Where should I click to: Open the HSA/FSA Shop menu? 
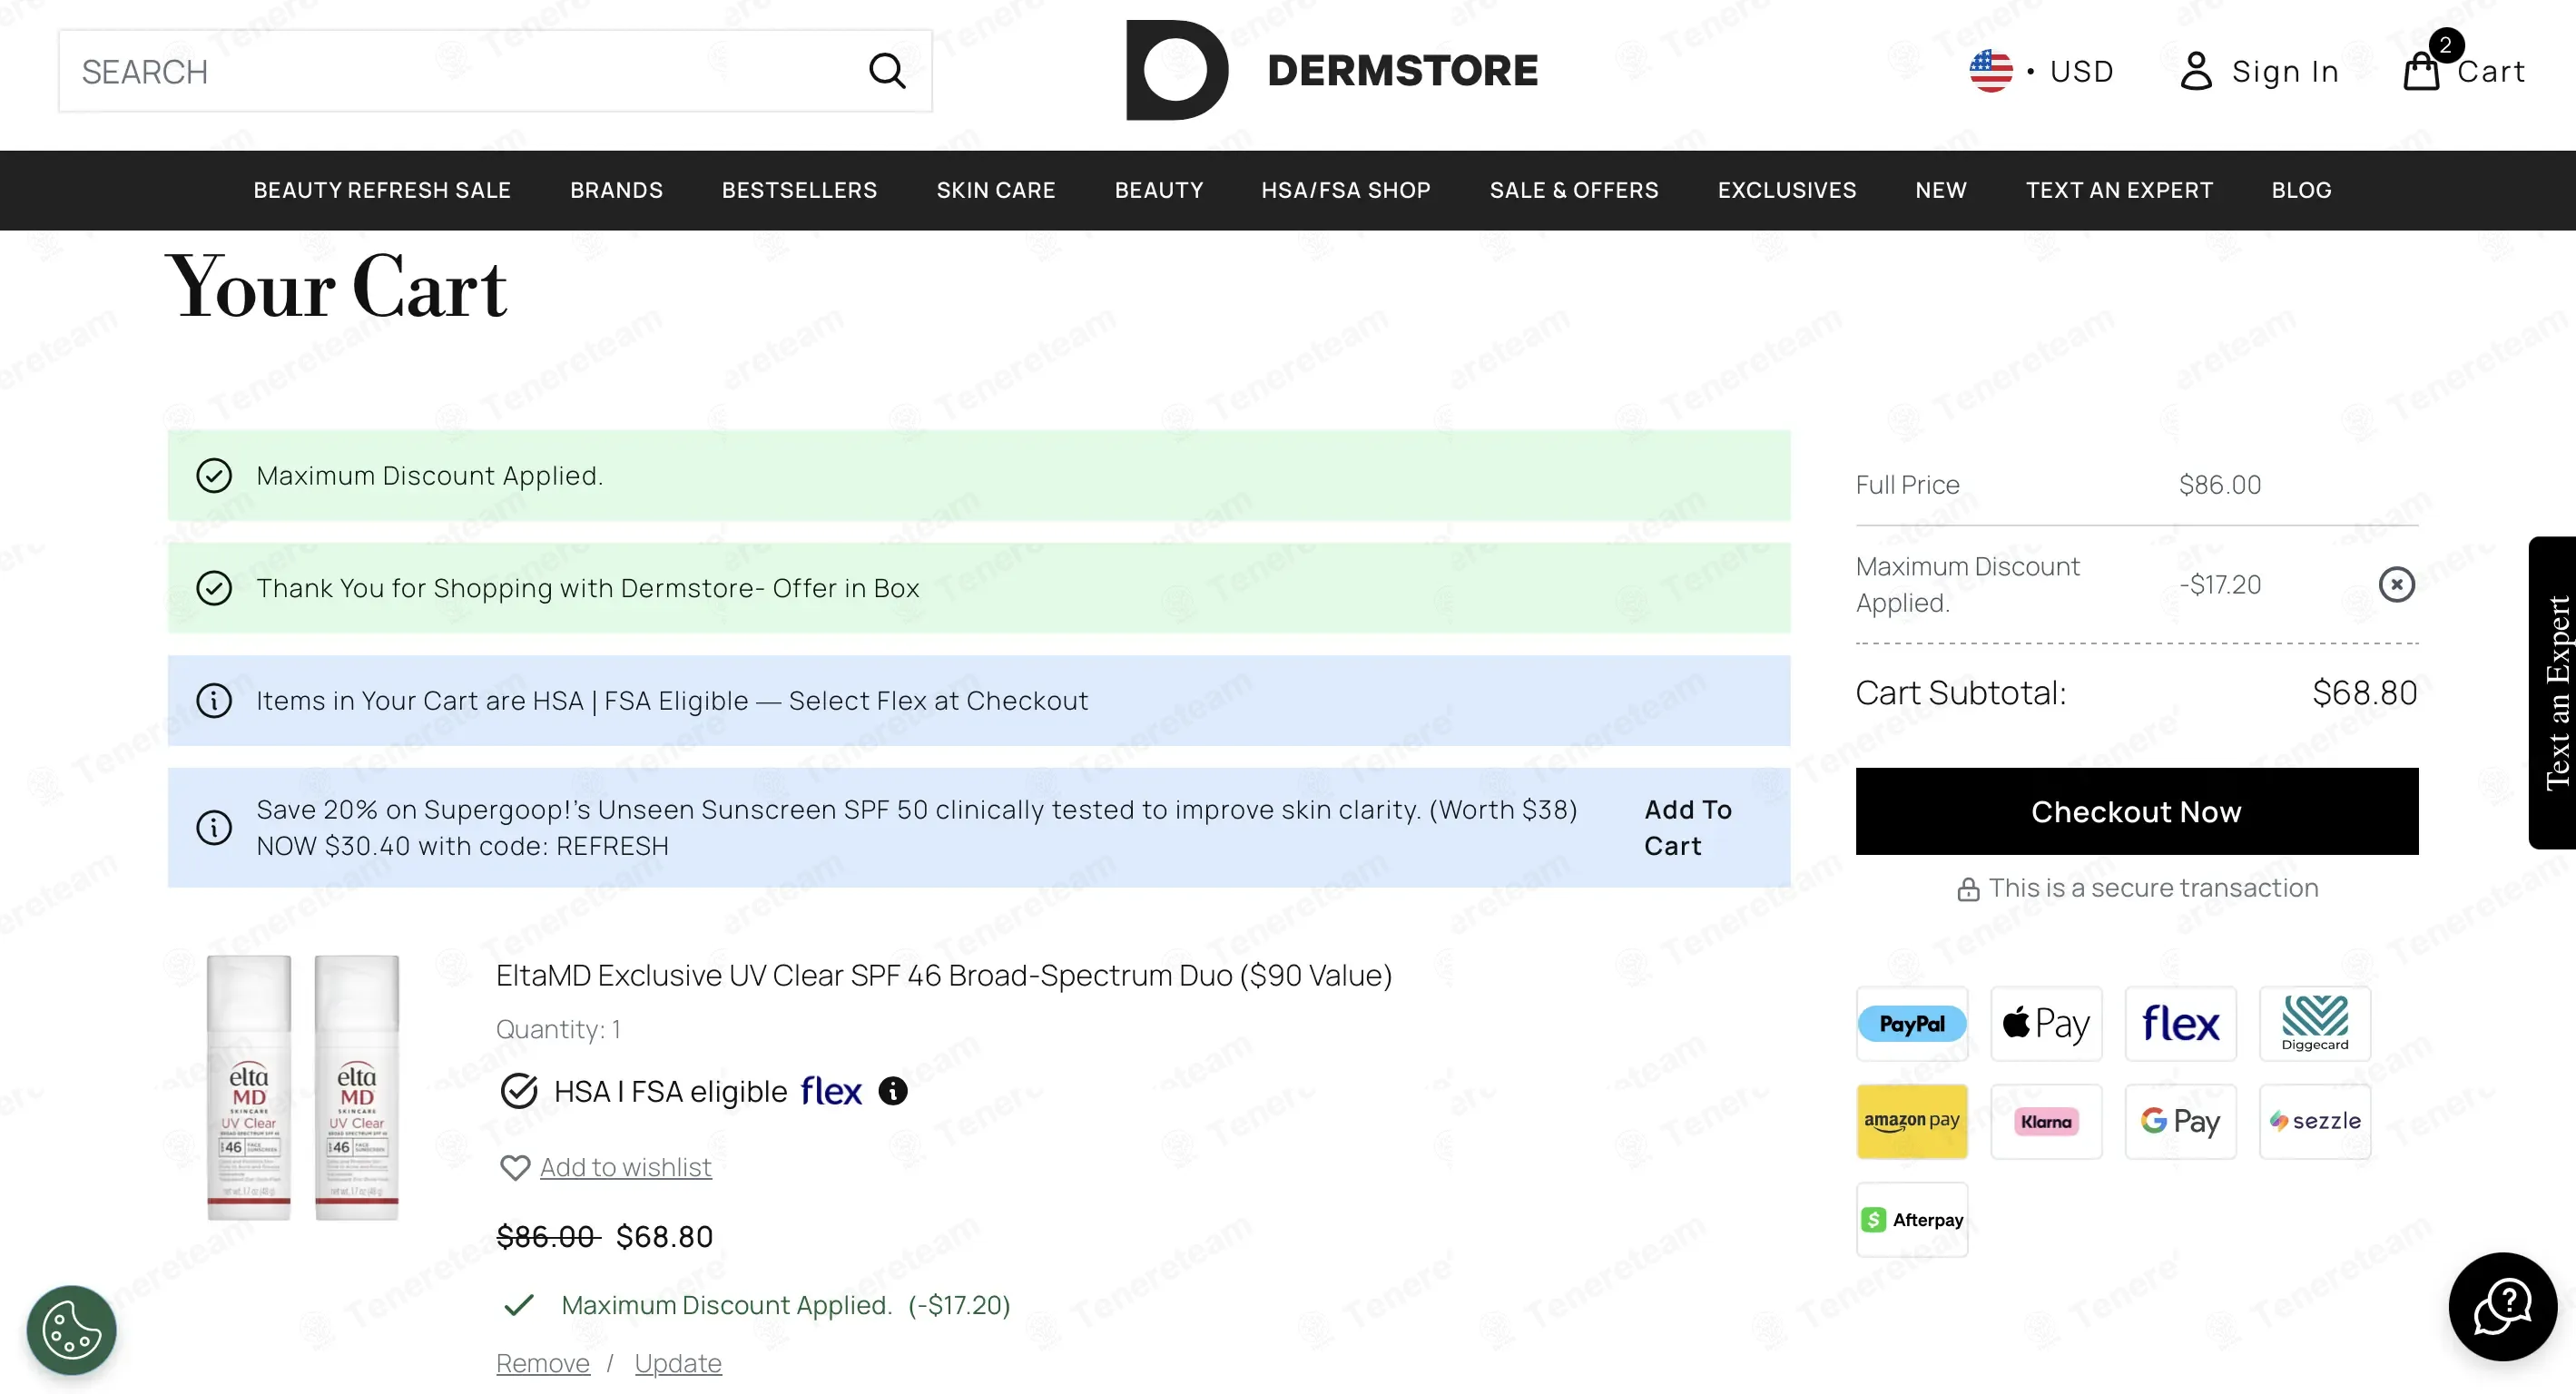point(1345,190)
